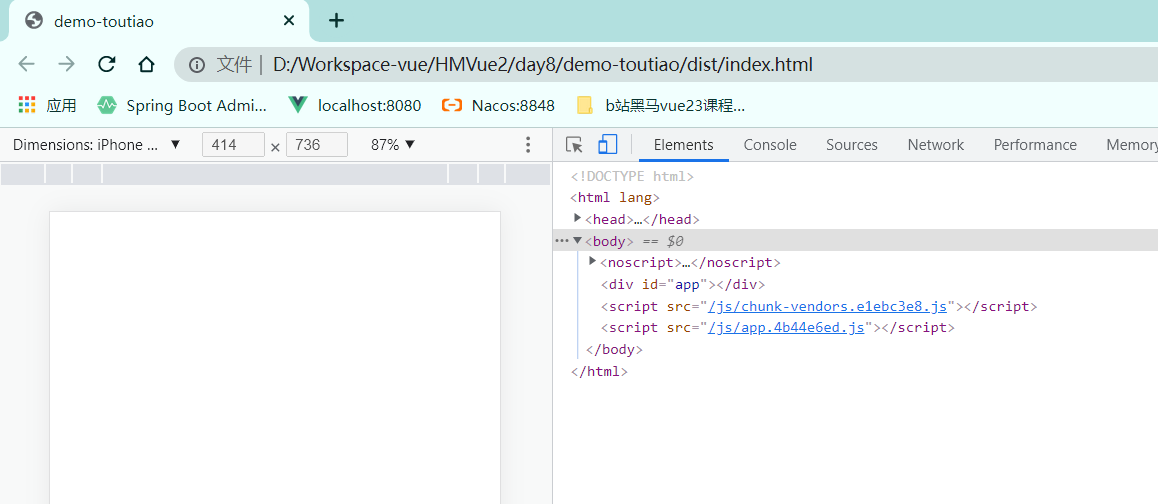
Task: Edit the viewport width field 414
Action: pos(233,145)
